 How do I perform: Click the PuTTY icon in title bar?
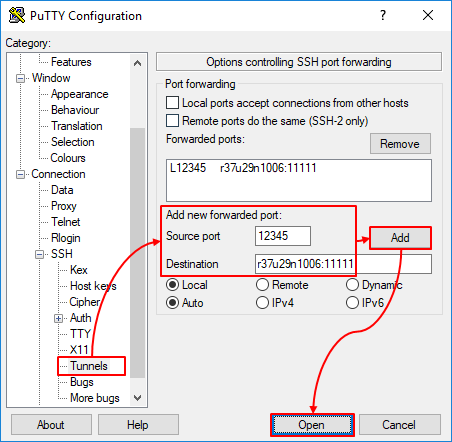click(17, 15)
